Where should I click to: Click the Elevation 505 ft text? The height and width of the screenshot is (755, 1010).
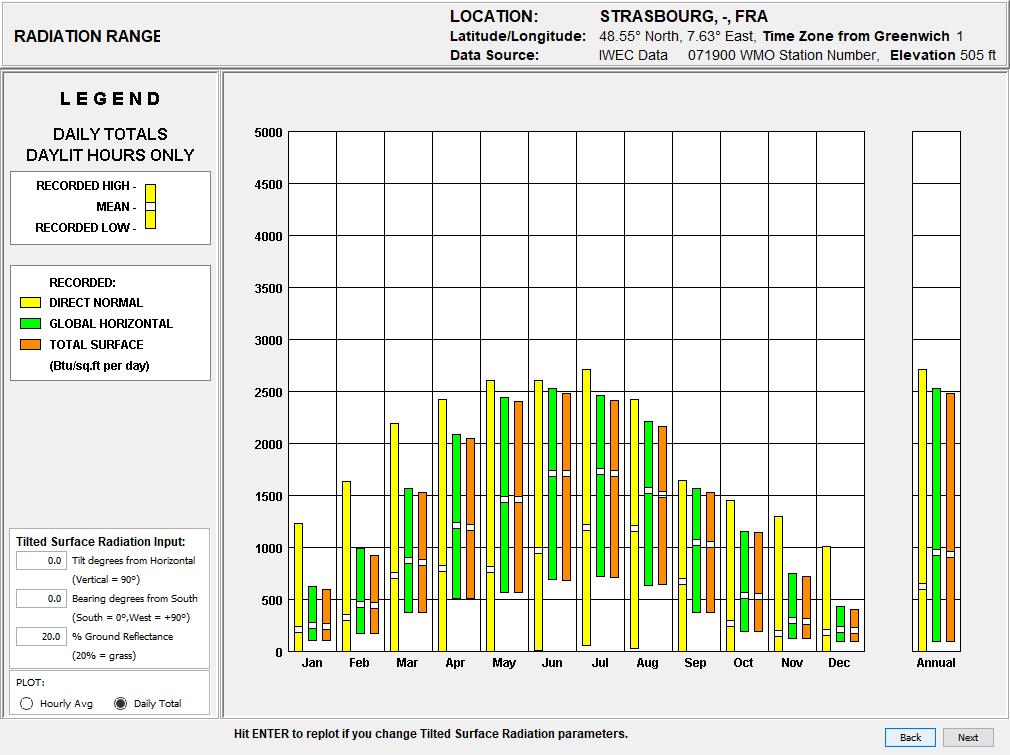[x=943, y=55]
